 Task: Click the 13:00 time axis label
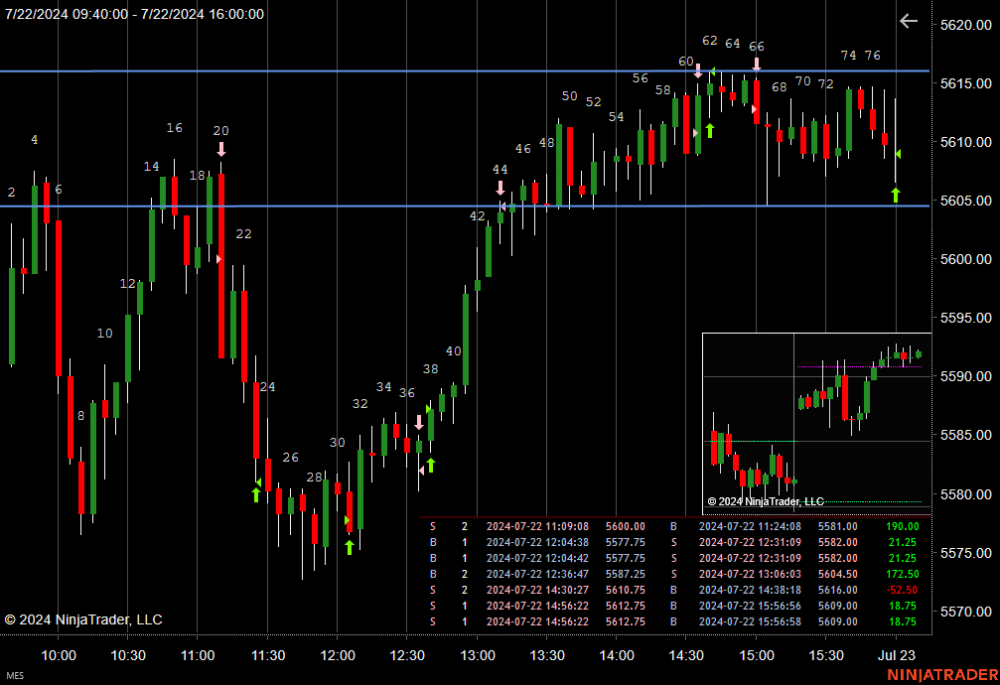tap(478, 655)
